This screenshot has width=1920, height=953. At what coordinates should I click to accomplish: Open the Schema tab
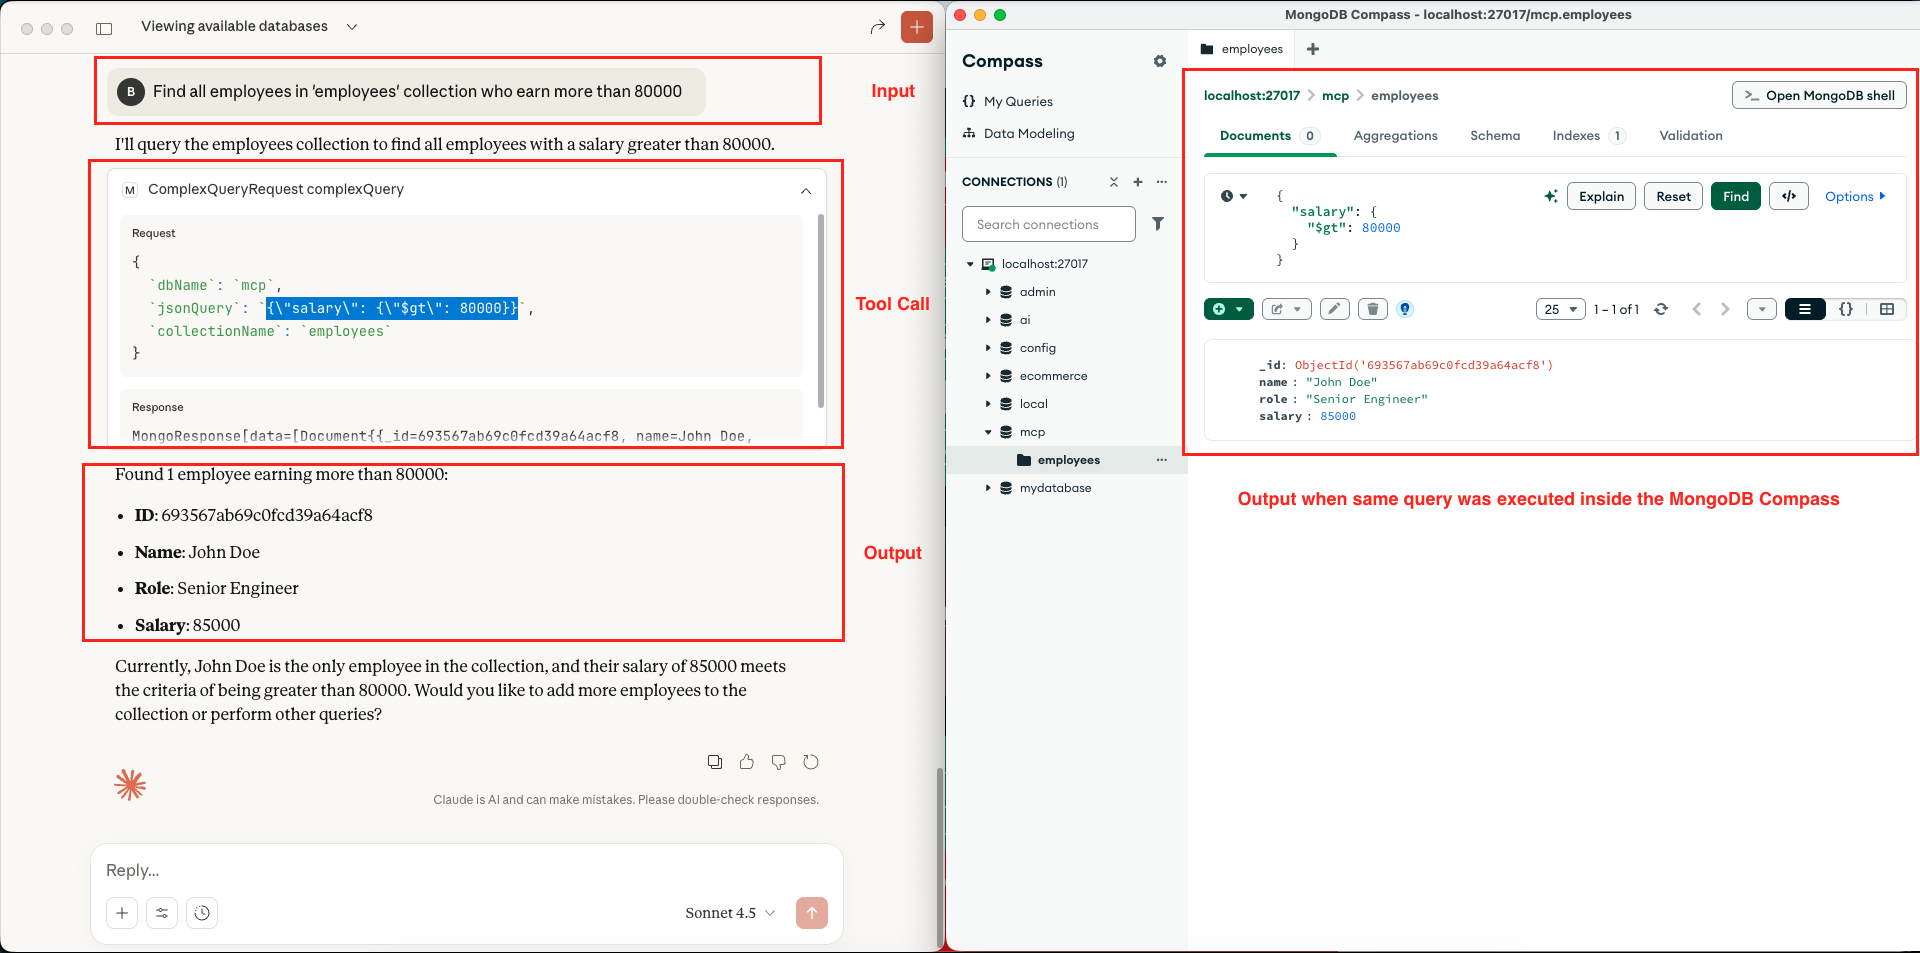click(1494, 136)
